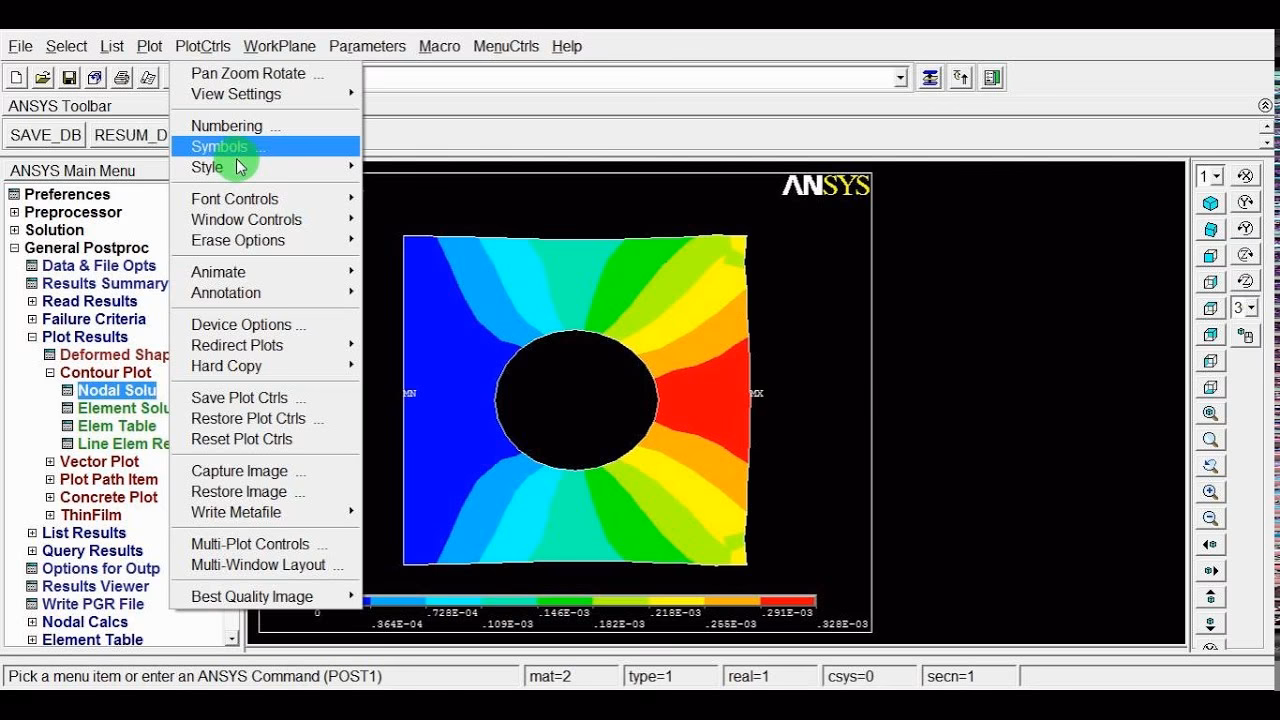Choose Symbols from PlotCtrls menu

click(265, 146)
